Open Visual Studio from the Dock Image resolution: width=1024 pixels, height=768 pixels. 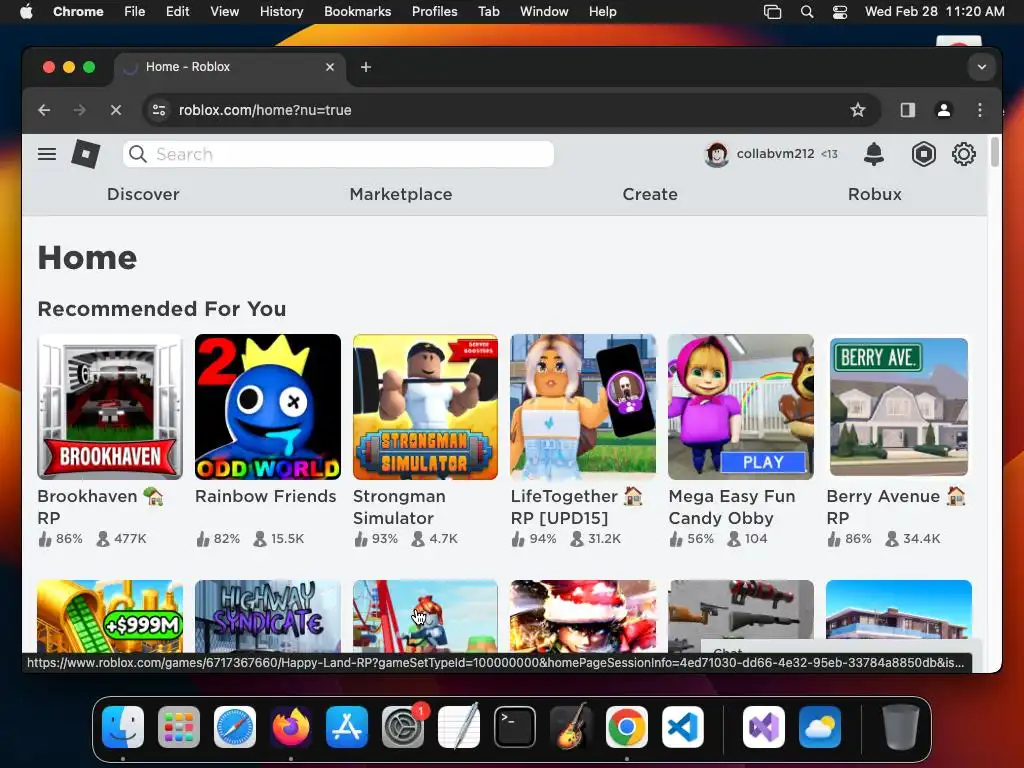763,727
